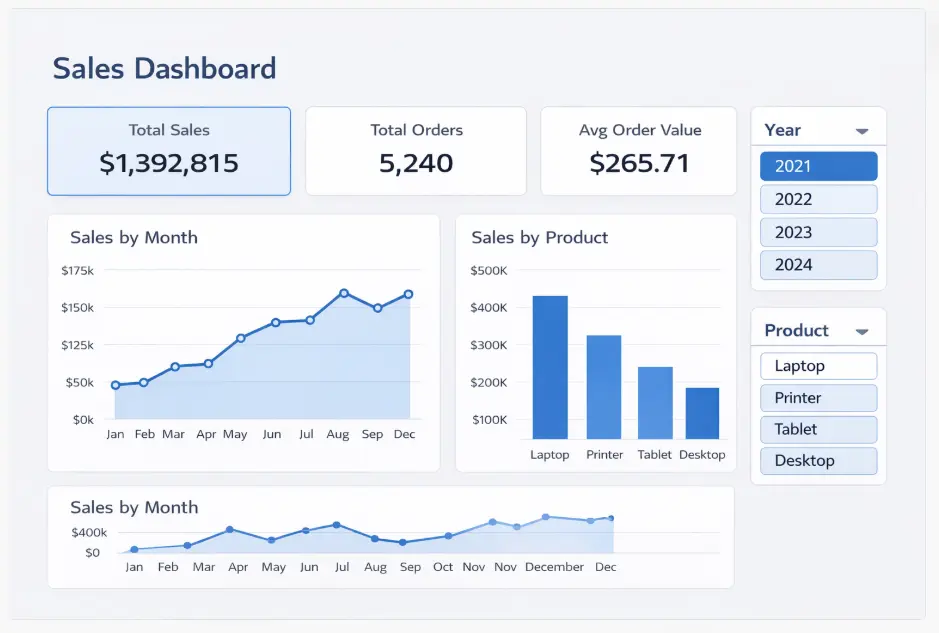Click the Year slicer header text

(x=782, y=130)
